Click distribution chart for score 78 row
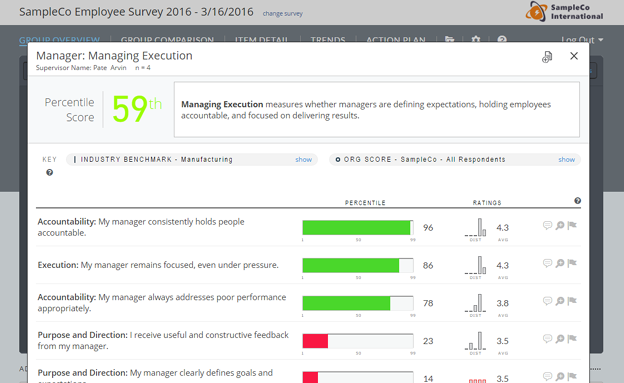 point(476,303)
